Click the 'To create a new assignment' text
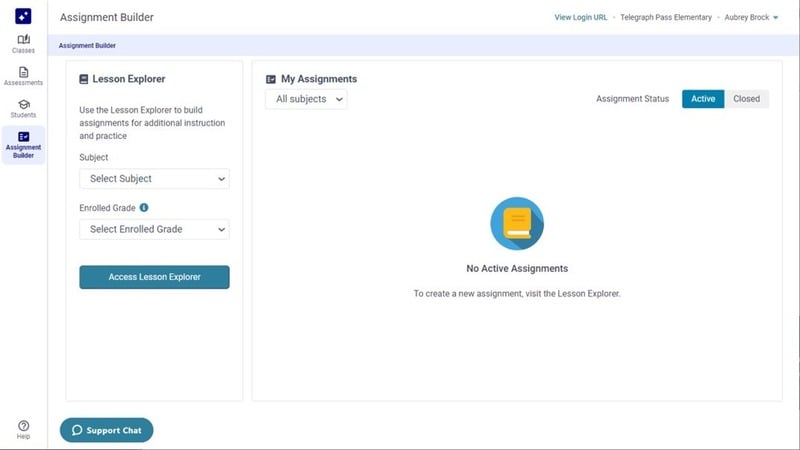The image size is (800, 450). [517, 293]
